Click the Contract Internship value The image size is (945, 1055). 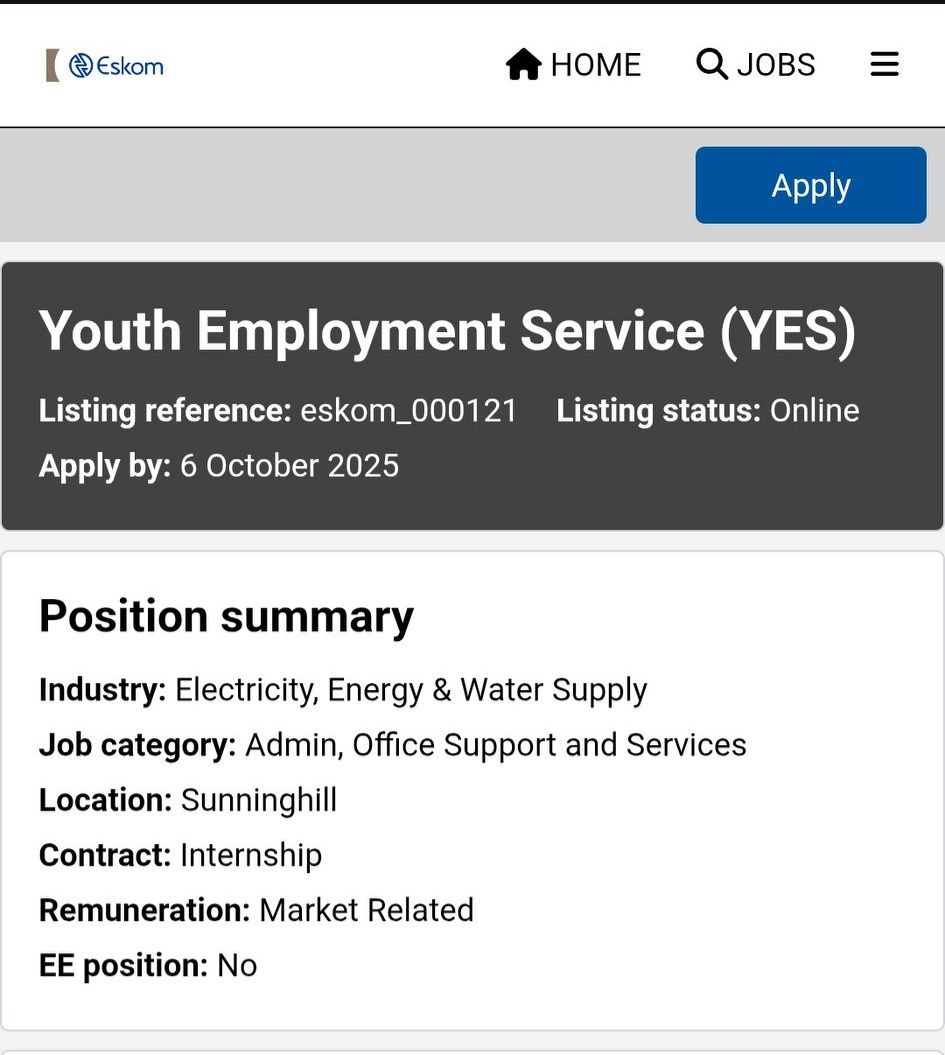pyautogui.click(x=251, y=856)
